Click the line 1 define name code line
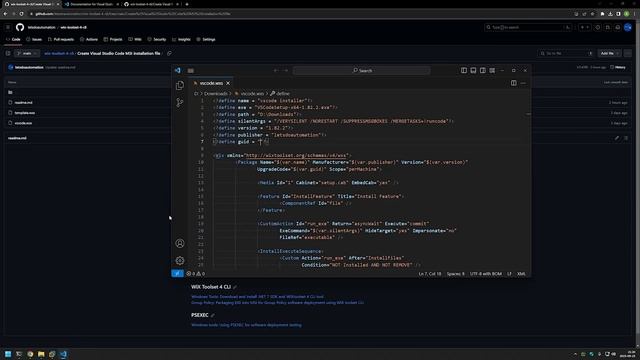This screenshot has height=360, width=640. pyautogui.click(x=262, y=100)
